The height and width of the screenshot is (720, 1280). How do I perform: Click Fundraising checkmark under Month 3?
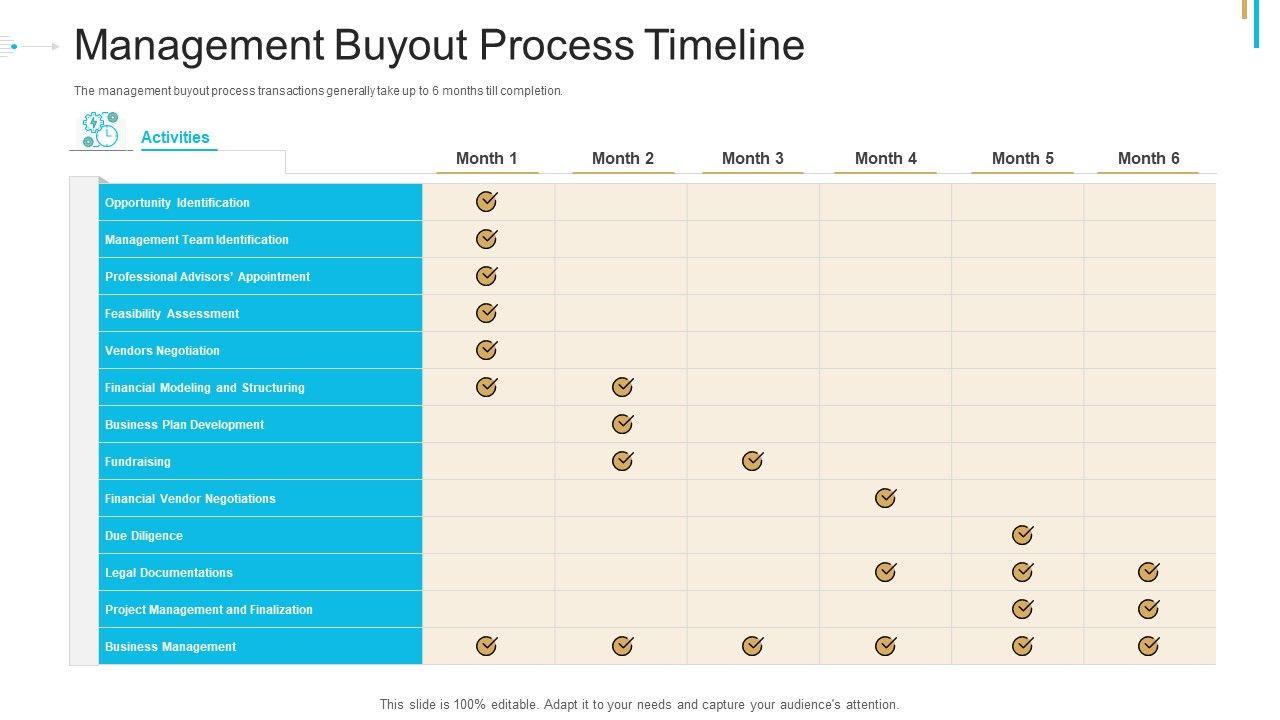[753, 461]
